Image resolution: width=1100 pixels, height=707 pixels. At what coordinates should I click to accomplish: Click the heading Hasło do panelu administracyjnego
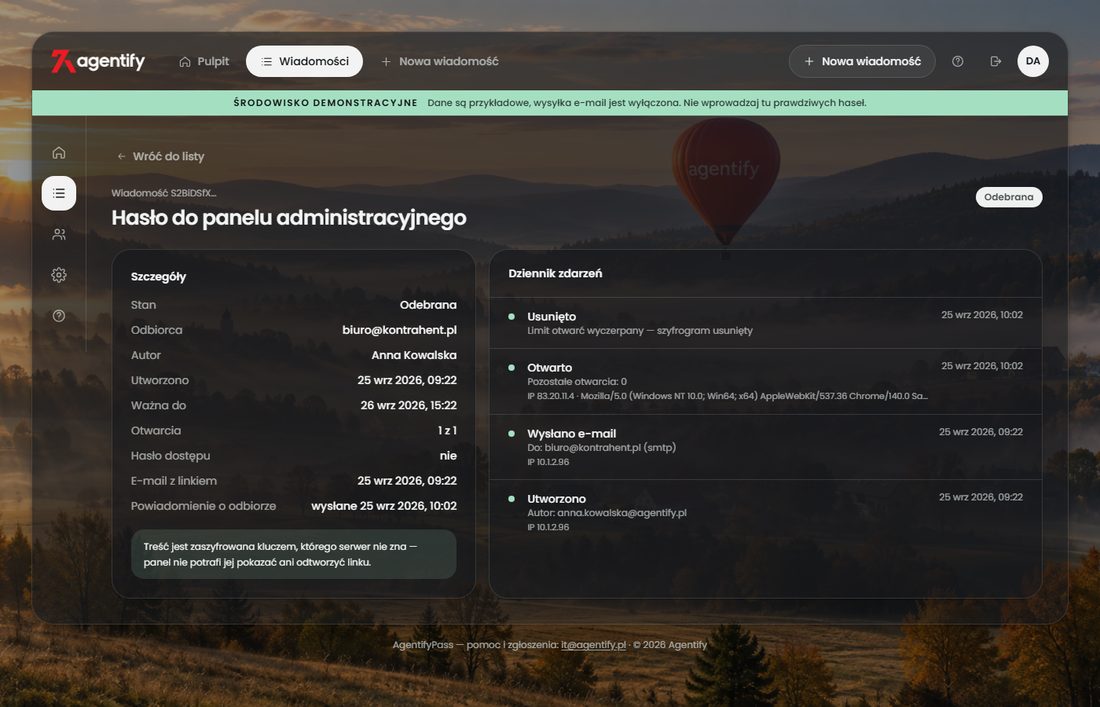pyautogui.click(x=289, y=217)
